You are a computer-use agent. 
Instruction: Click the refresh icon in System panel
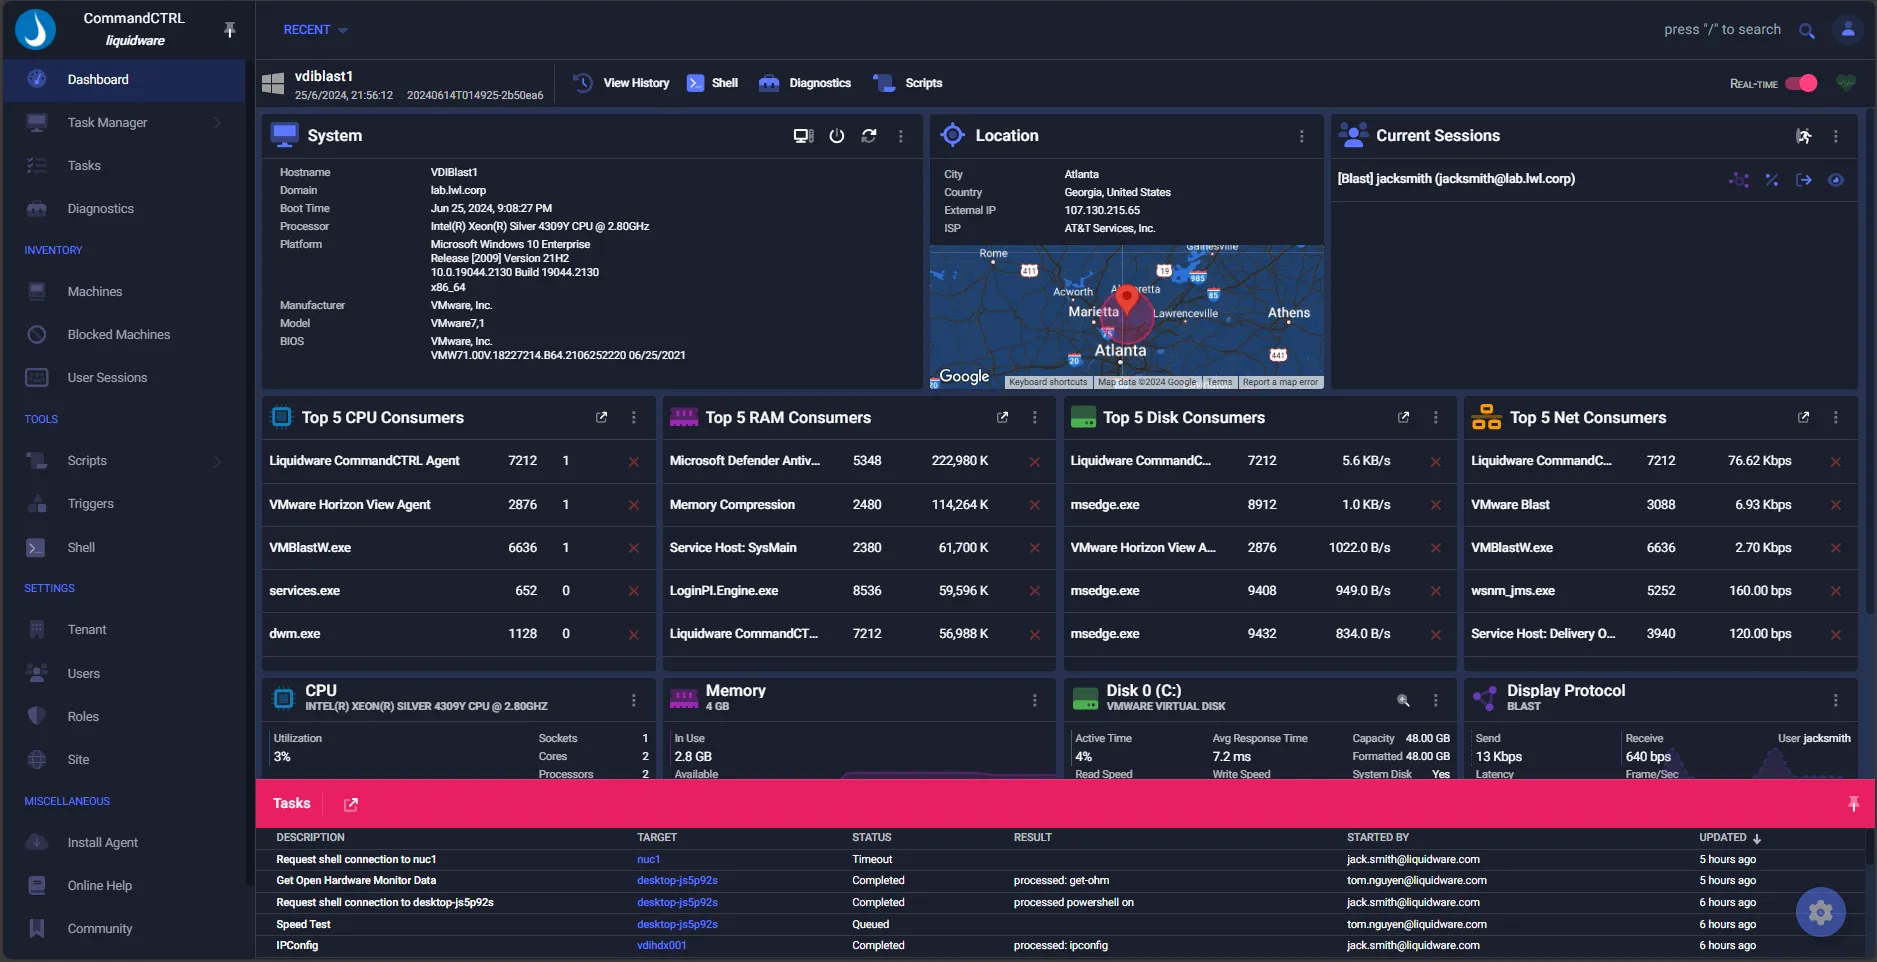click(869, 136)
